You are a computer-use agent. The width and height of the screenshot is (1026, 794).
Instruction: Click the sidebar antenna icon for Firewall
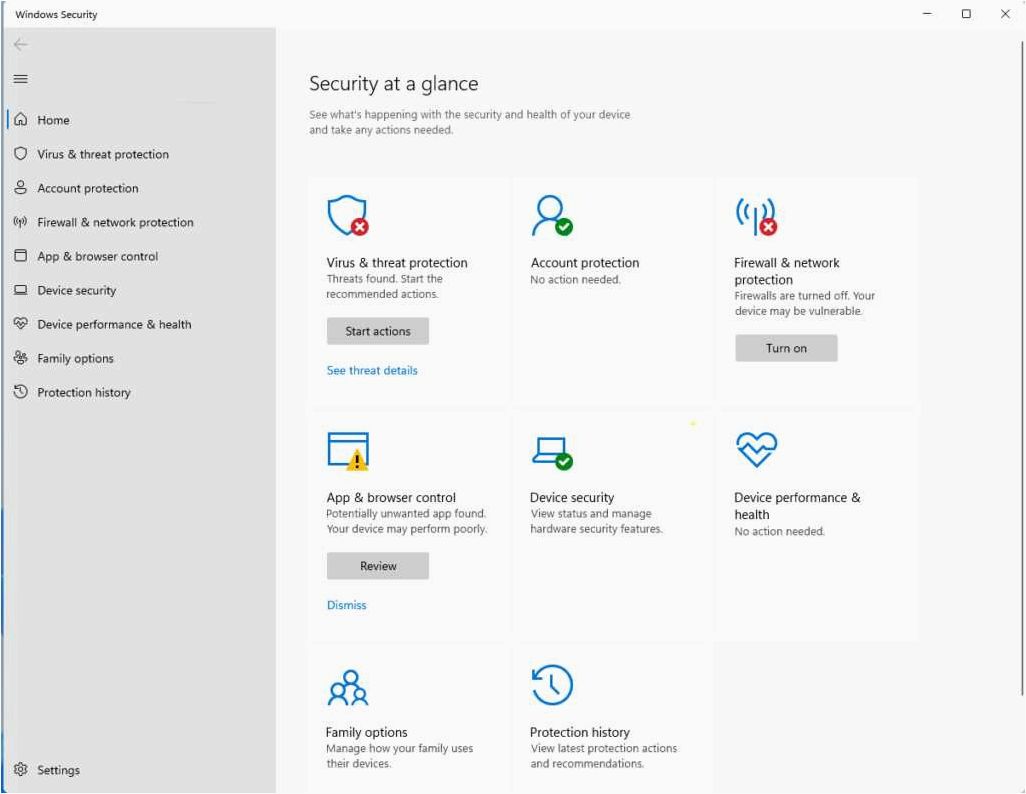pos(21,222)
